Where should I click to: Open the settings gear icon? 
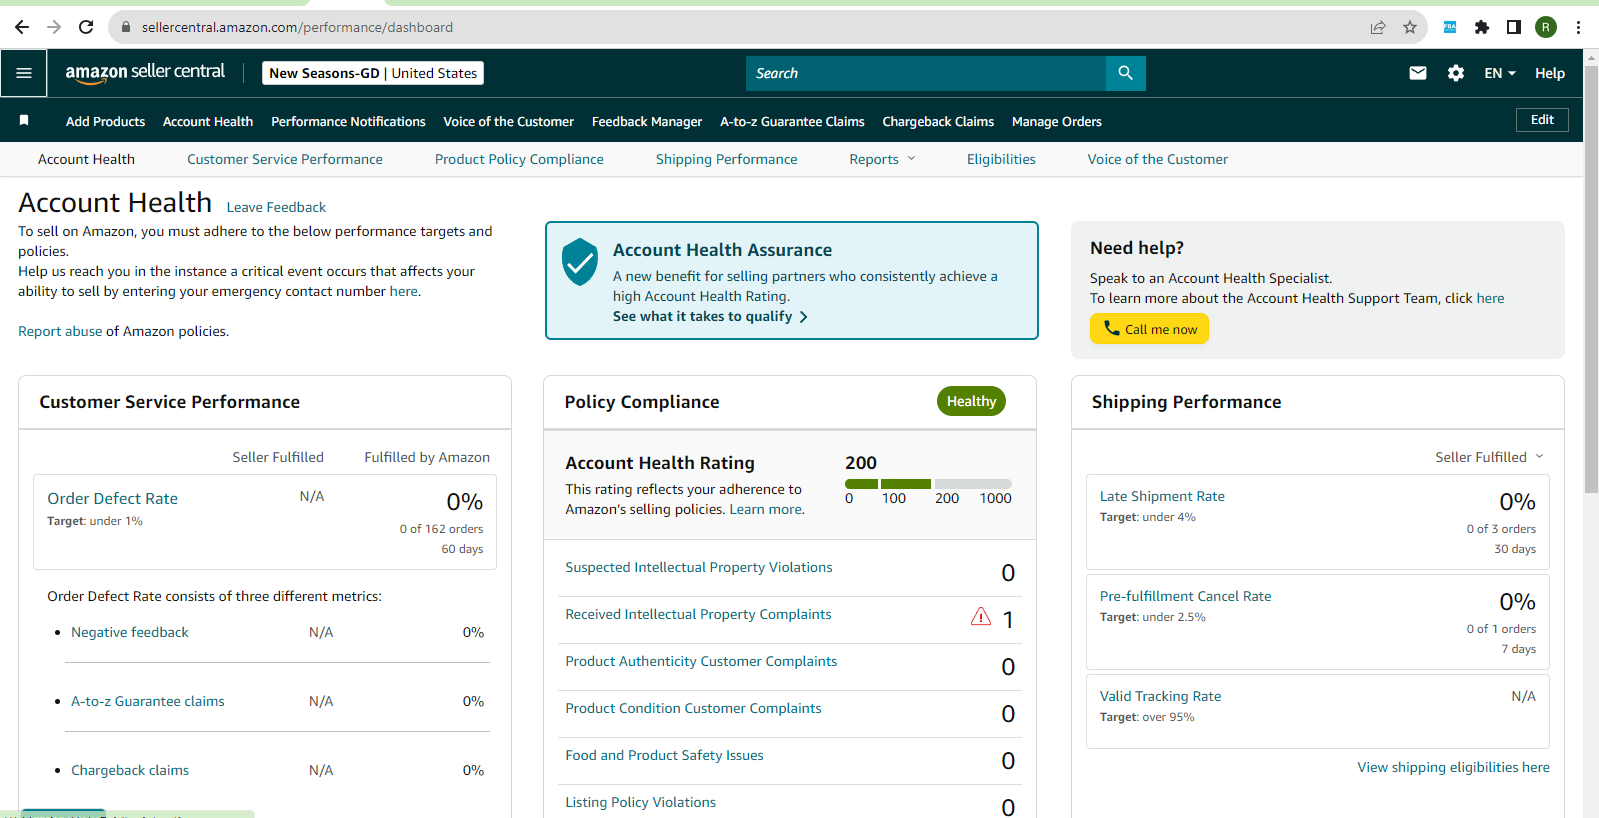pos(1456,73)
